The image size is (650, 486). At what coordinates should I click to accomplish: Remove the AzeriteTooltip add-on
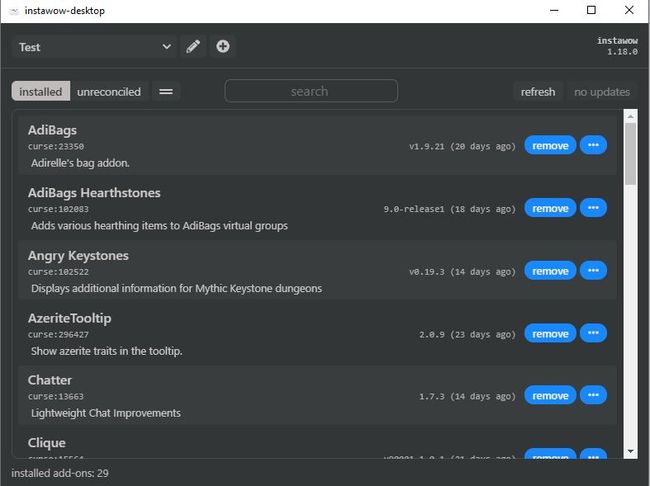550,333
